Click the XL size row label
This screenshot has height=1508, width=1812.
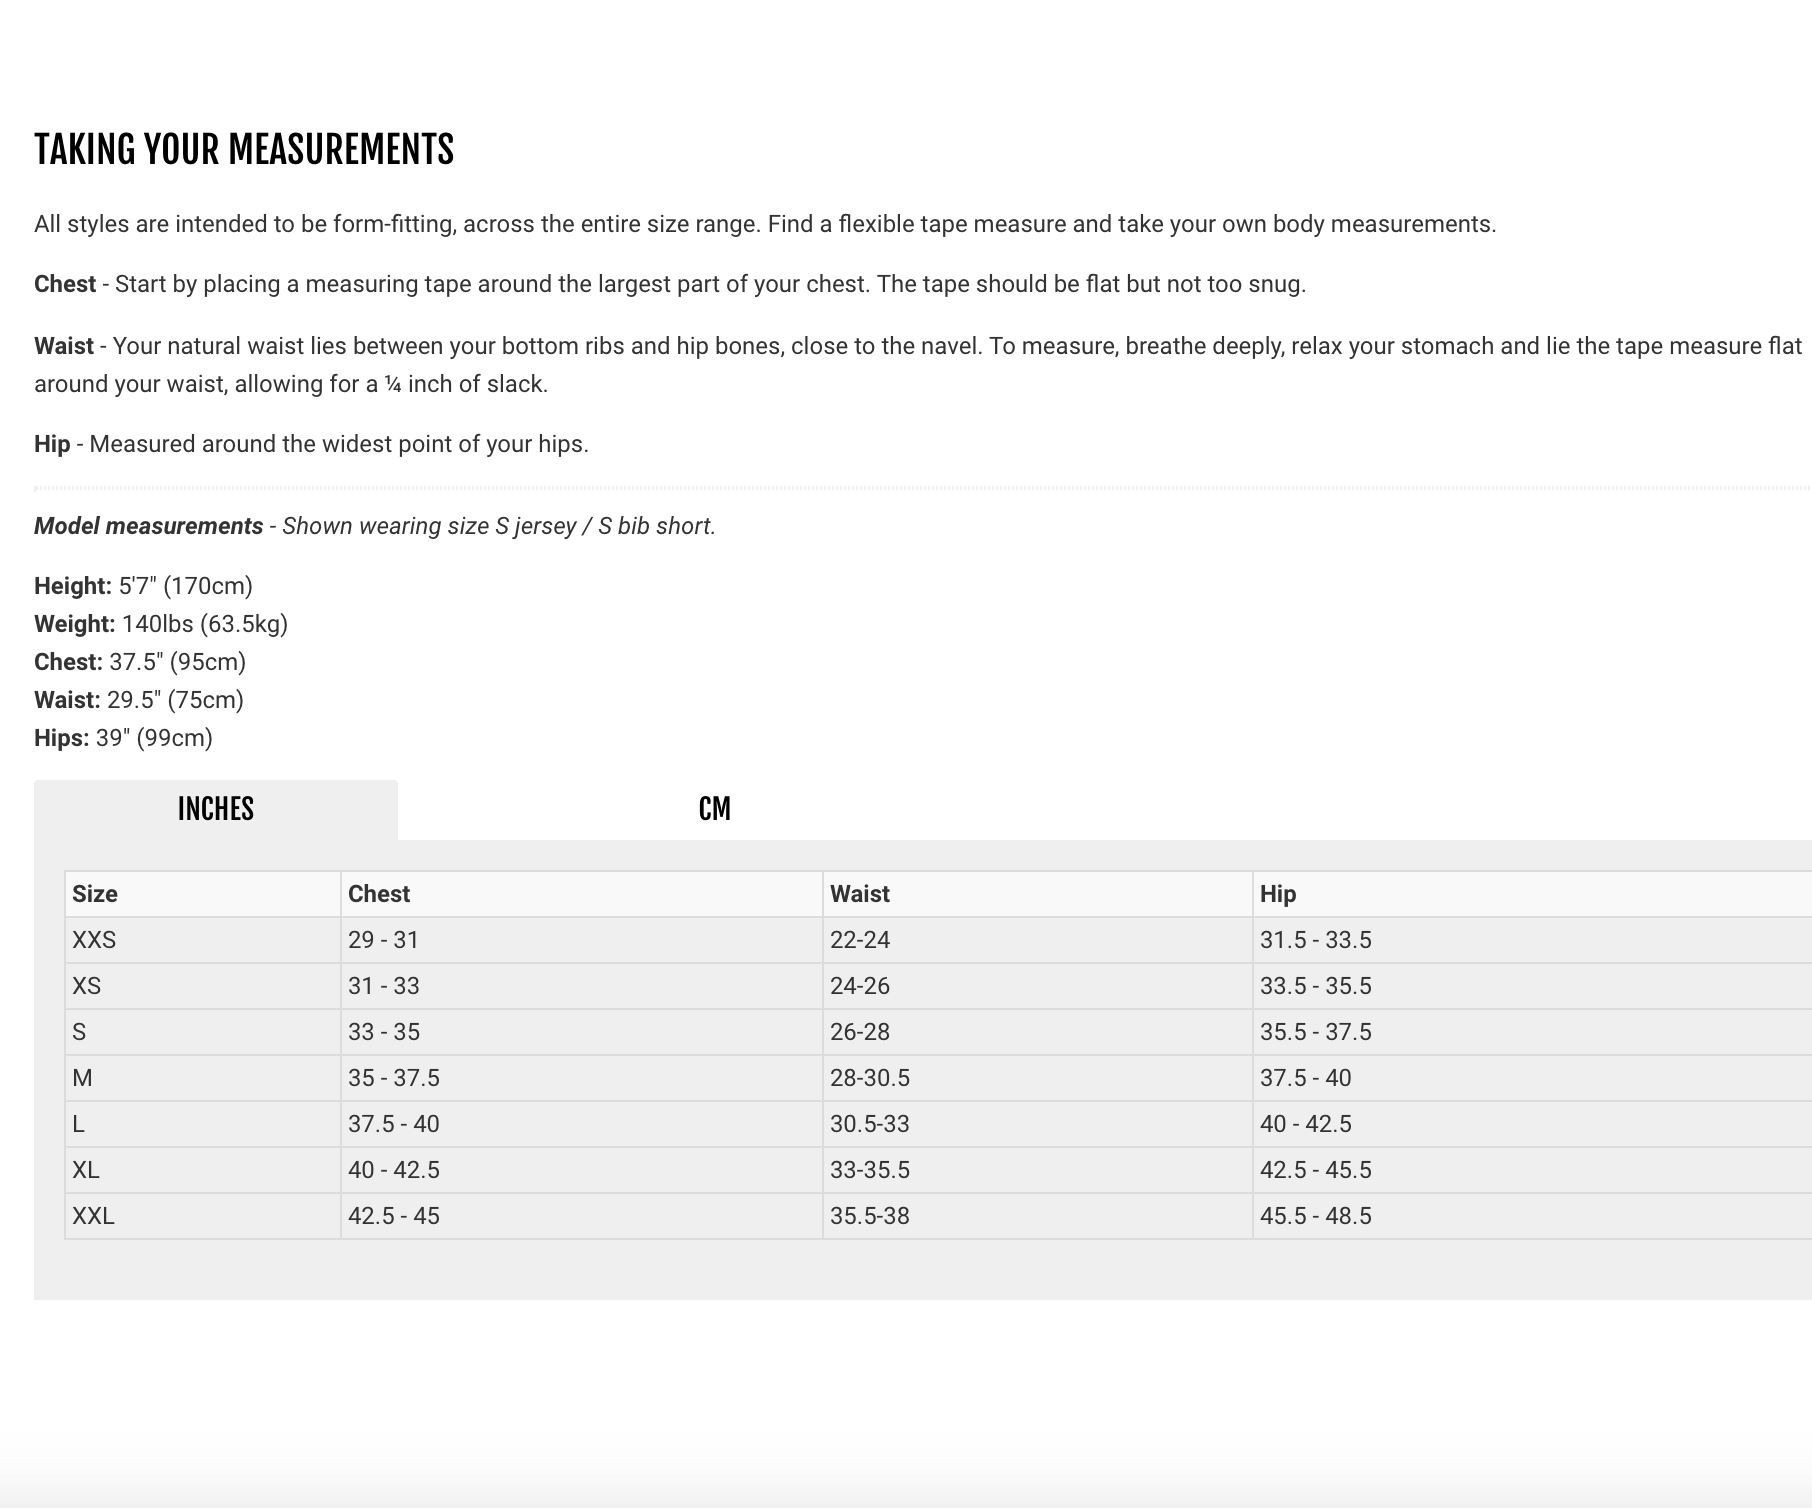pyautogui.click(x=86, y=1170)
